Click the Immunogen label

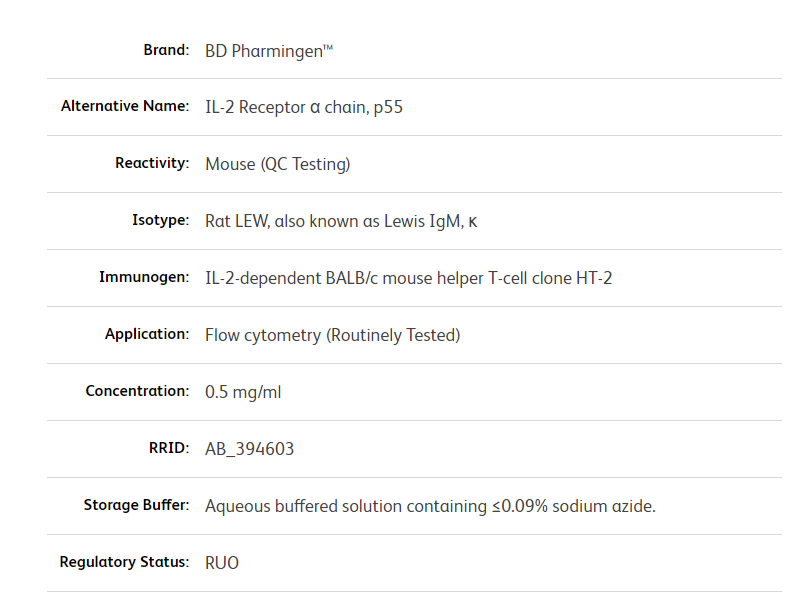tap(144, 277)
